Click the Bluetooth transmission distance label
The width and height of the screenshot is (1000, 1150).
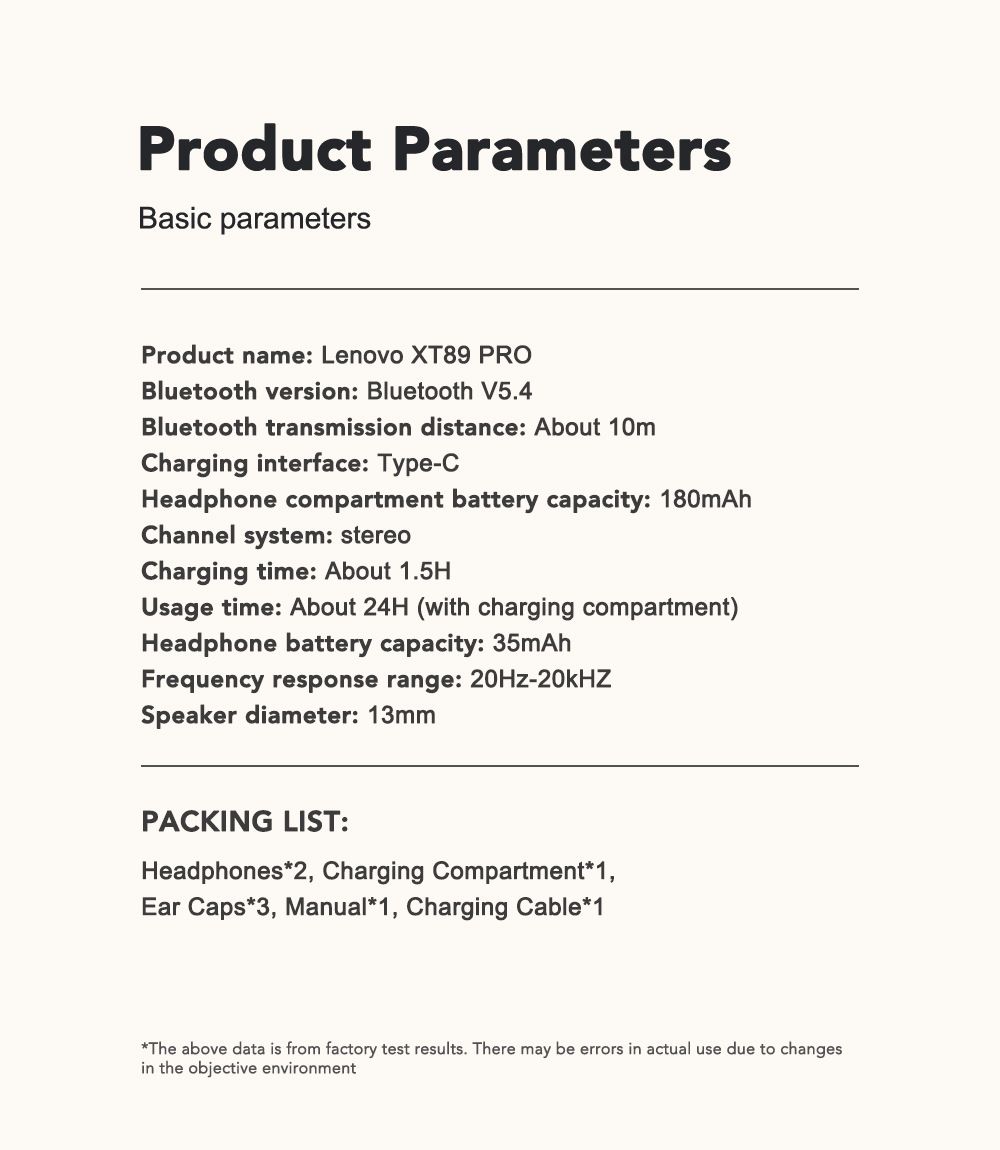click(333, 427)
